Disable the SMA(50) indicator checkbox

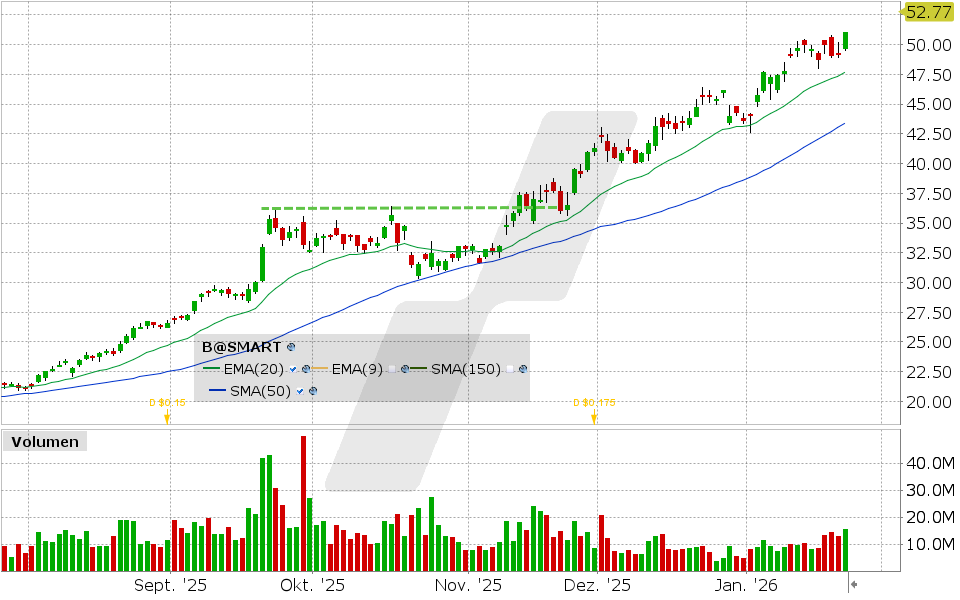coord(299,390)
